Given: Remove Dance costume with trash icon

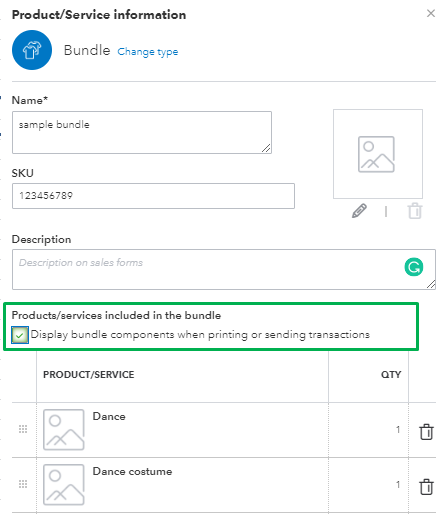Looking at the screenshot, I should [x=426, y=487].
